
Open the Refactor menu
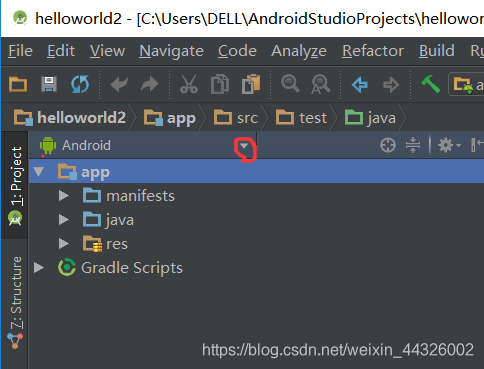(x=373, y=51)
